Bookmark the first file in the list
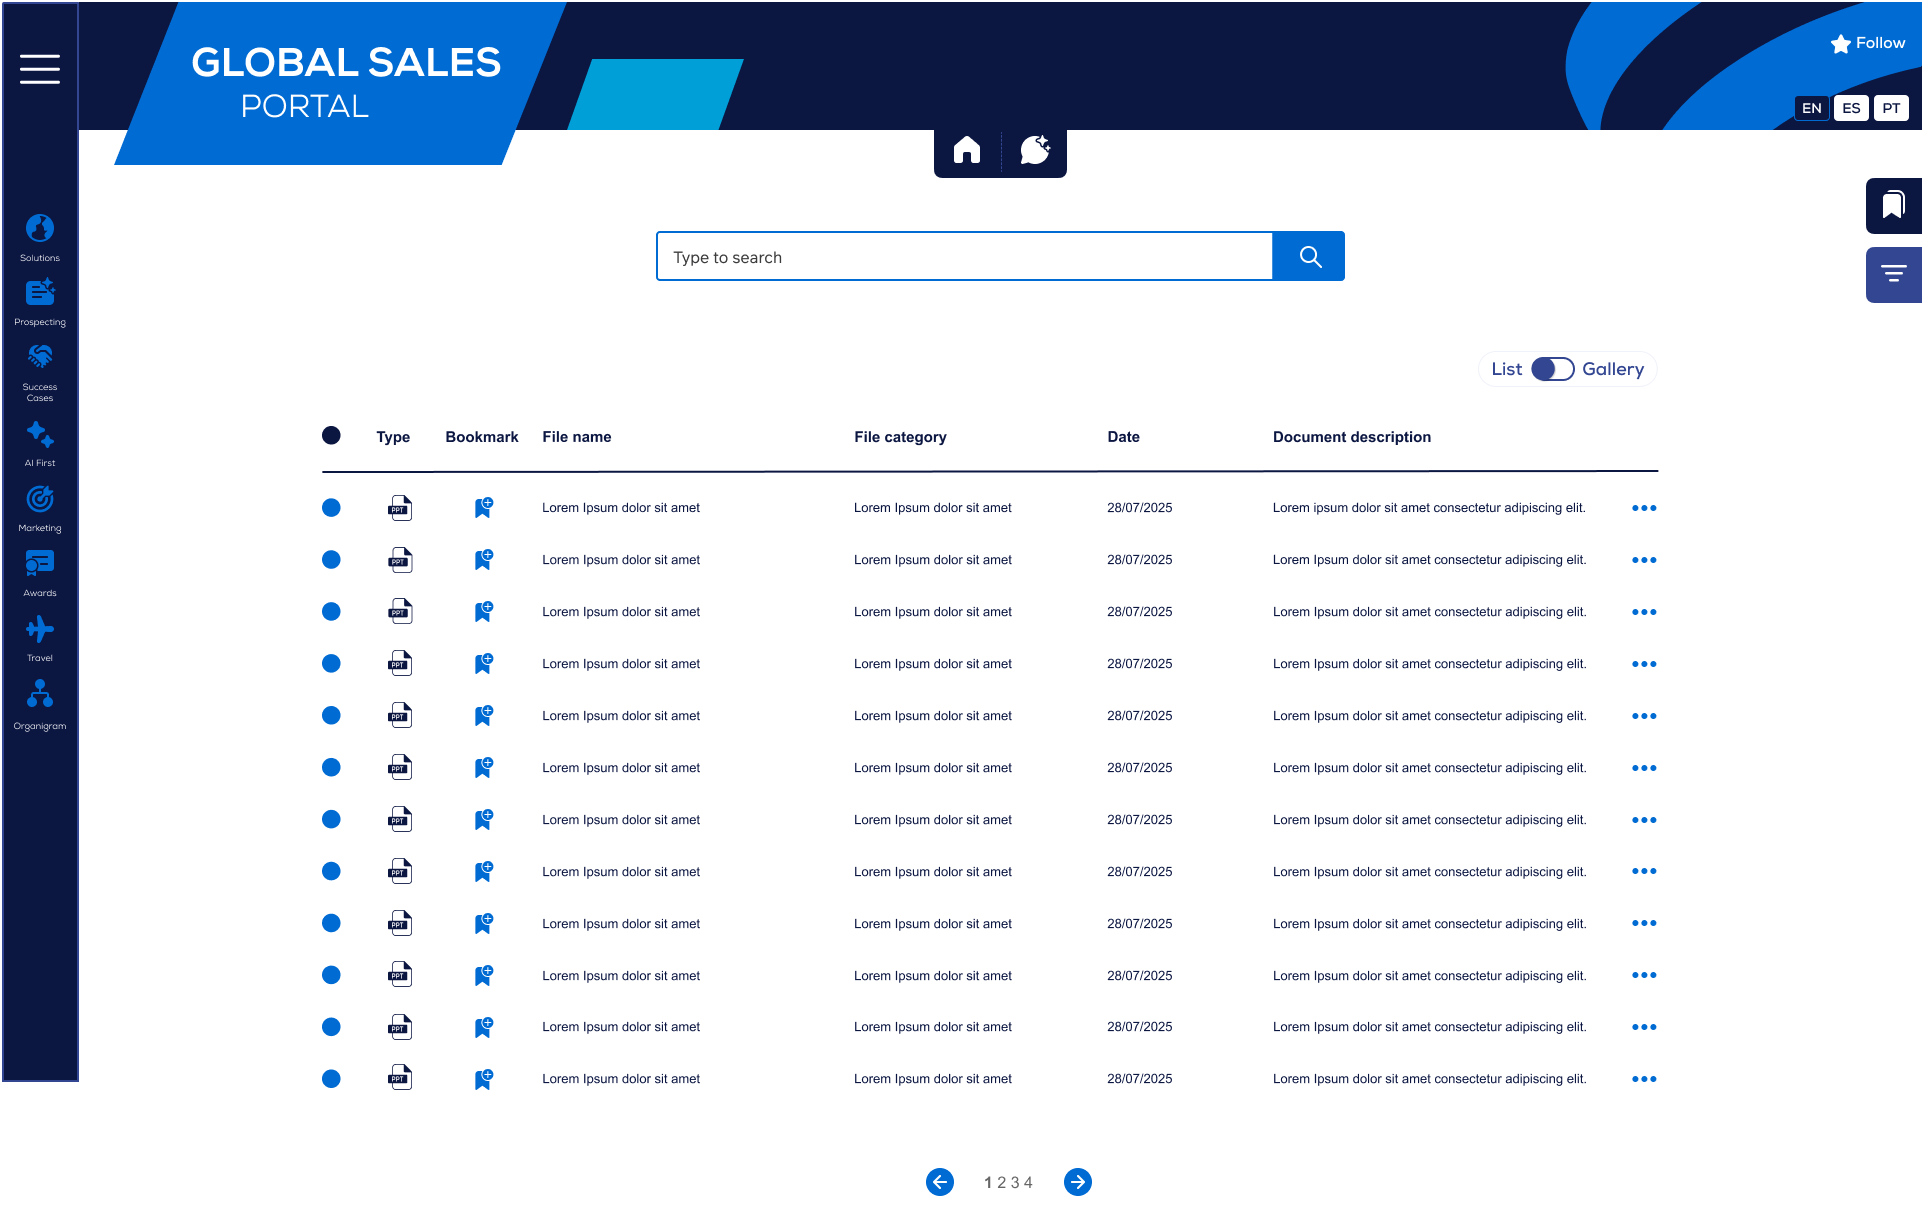This screenshot has width=1924, height=1225. coord(483,508)
